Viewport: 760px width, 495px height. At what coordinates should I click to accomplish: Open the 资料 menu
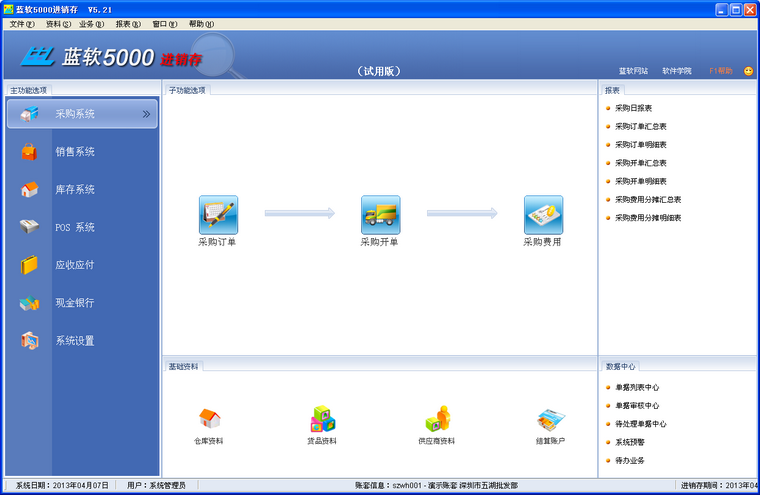(58, 24)
